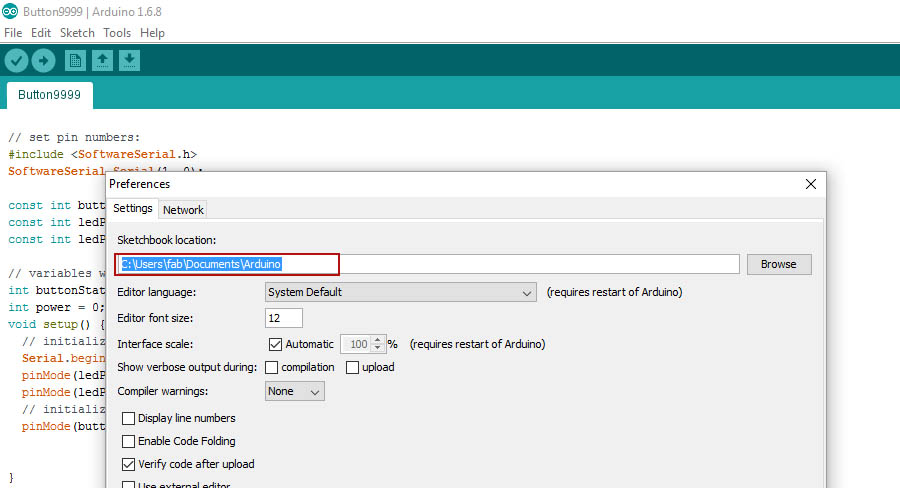Open the Sketch menu
This screenshot has height=488, width=900.
77,33
